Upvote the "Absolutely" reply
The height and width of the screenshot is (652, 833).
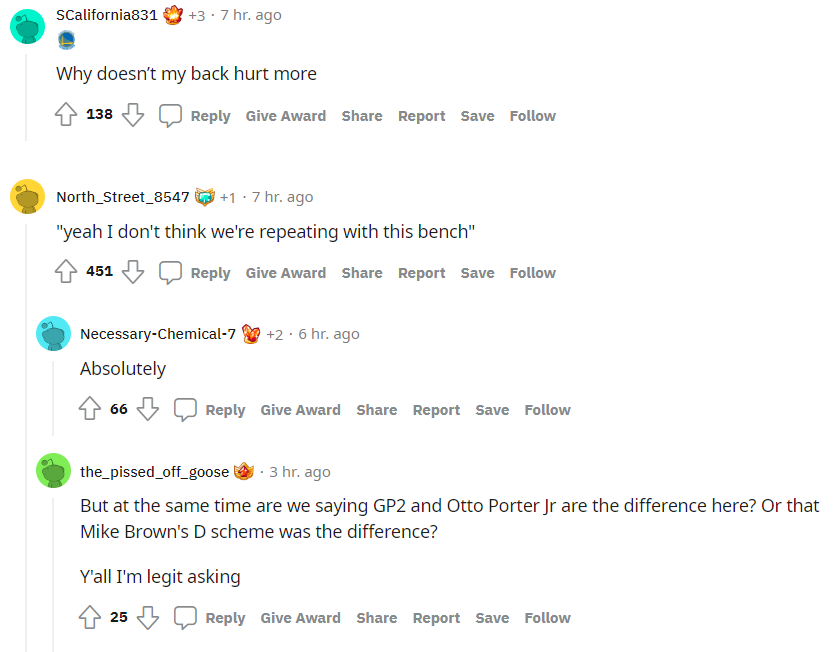(x=90, y=409)
